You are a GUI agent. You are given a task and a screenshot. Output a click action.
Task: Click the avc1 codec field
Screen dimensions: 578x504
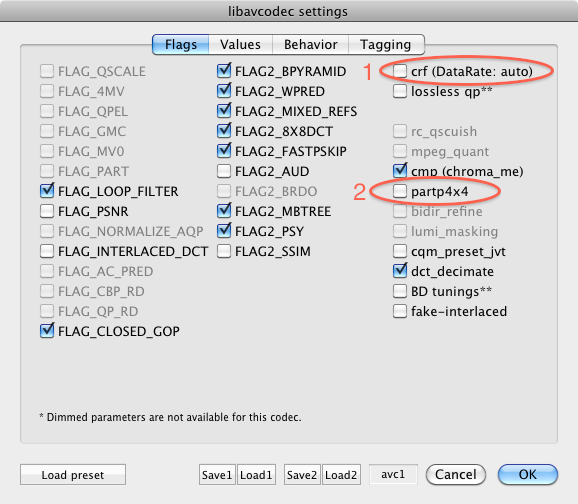click(x=393, y=474)
